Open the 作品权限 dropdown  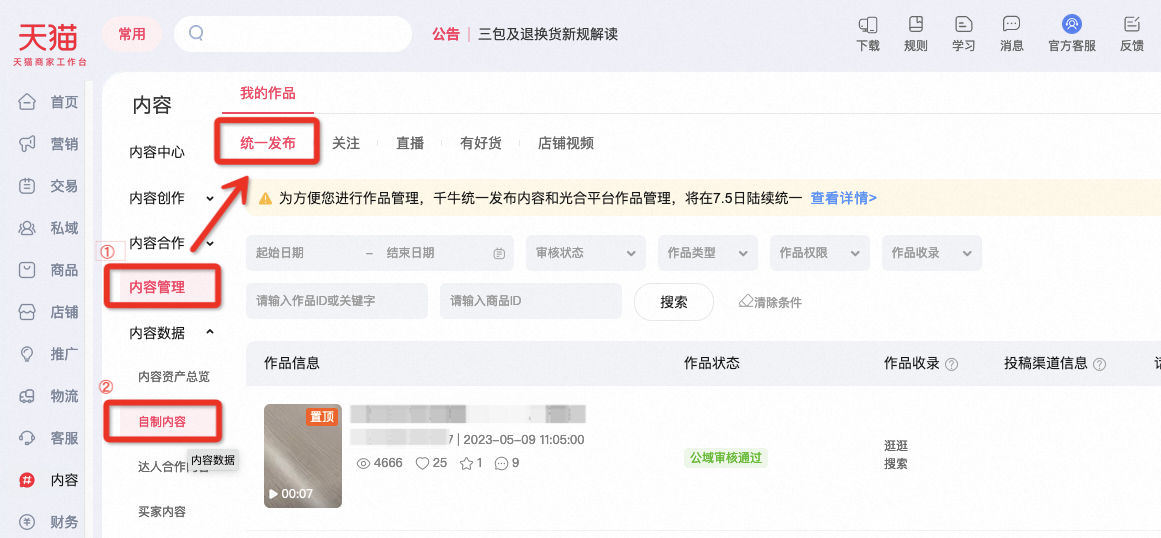[820, 253]
